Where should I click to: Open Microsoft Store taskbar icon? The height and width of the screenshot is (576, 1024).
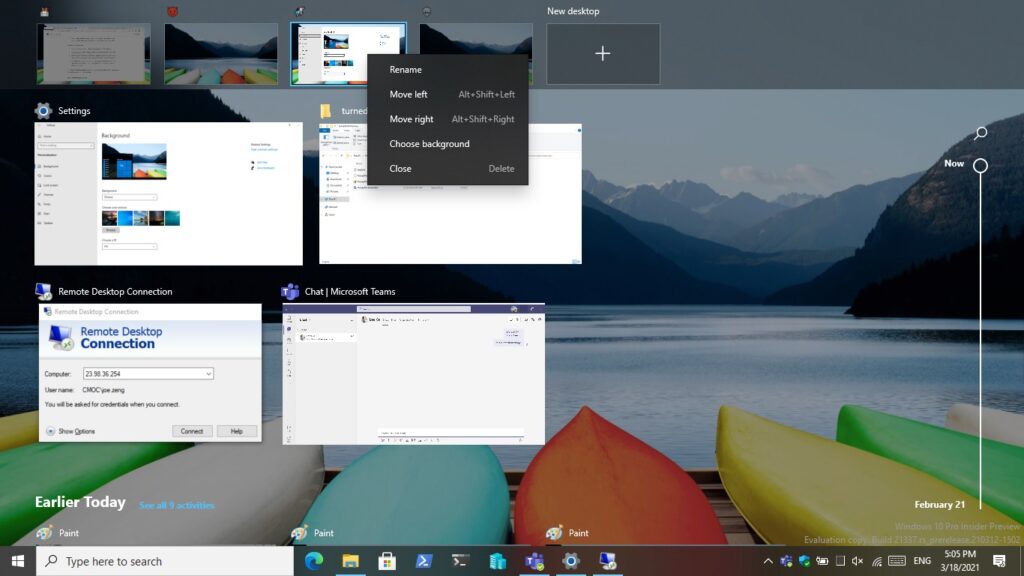tap(387, 561)
